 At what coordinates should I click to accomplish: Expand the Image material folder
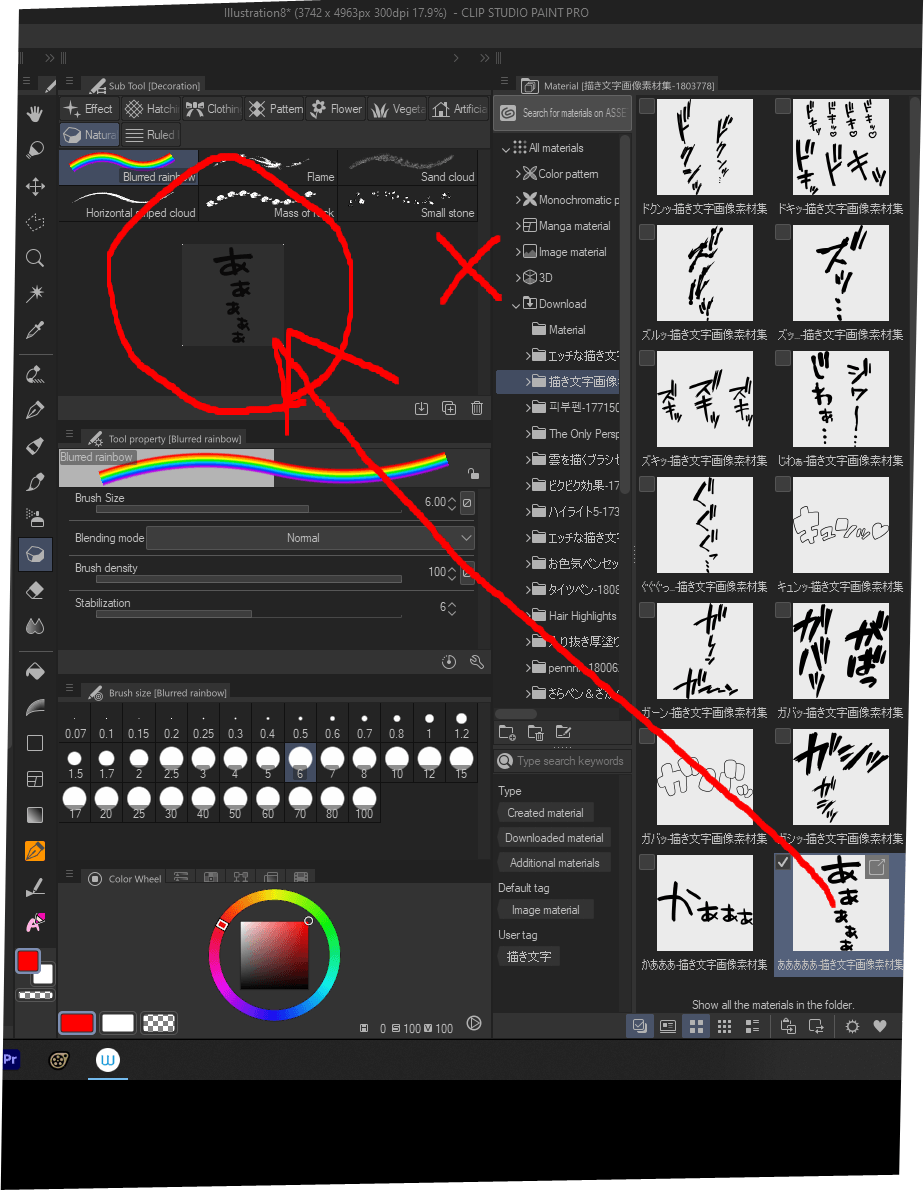click(518, 251)
